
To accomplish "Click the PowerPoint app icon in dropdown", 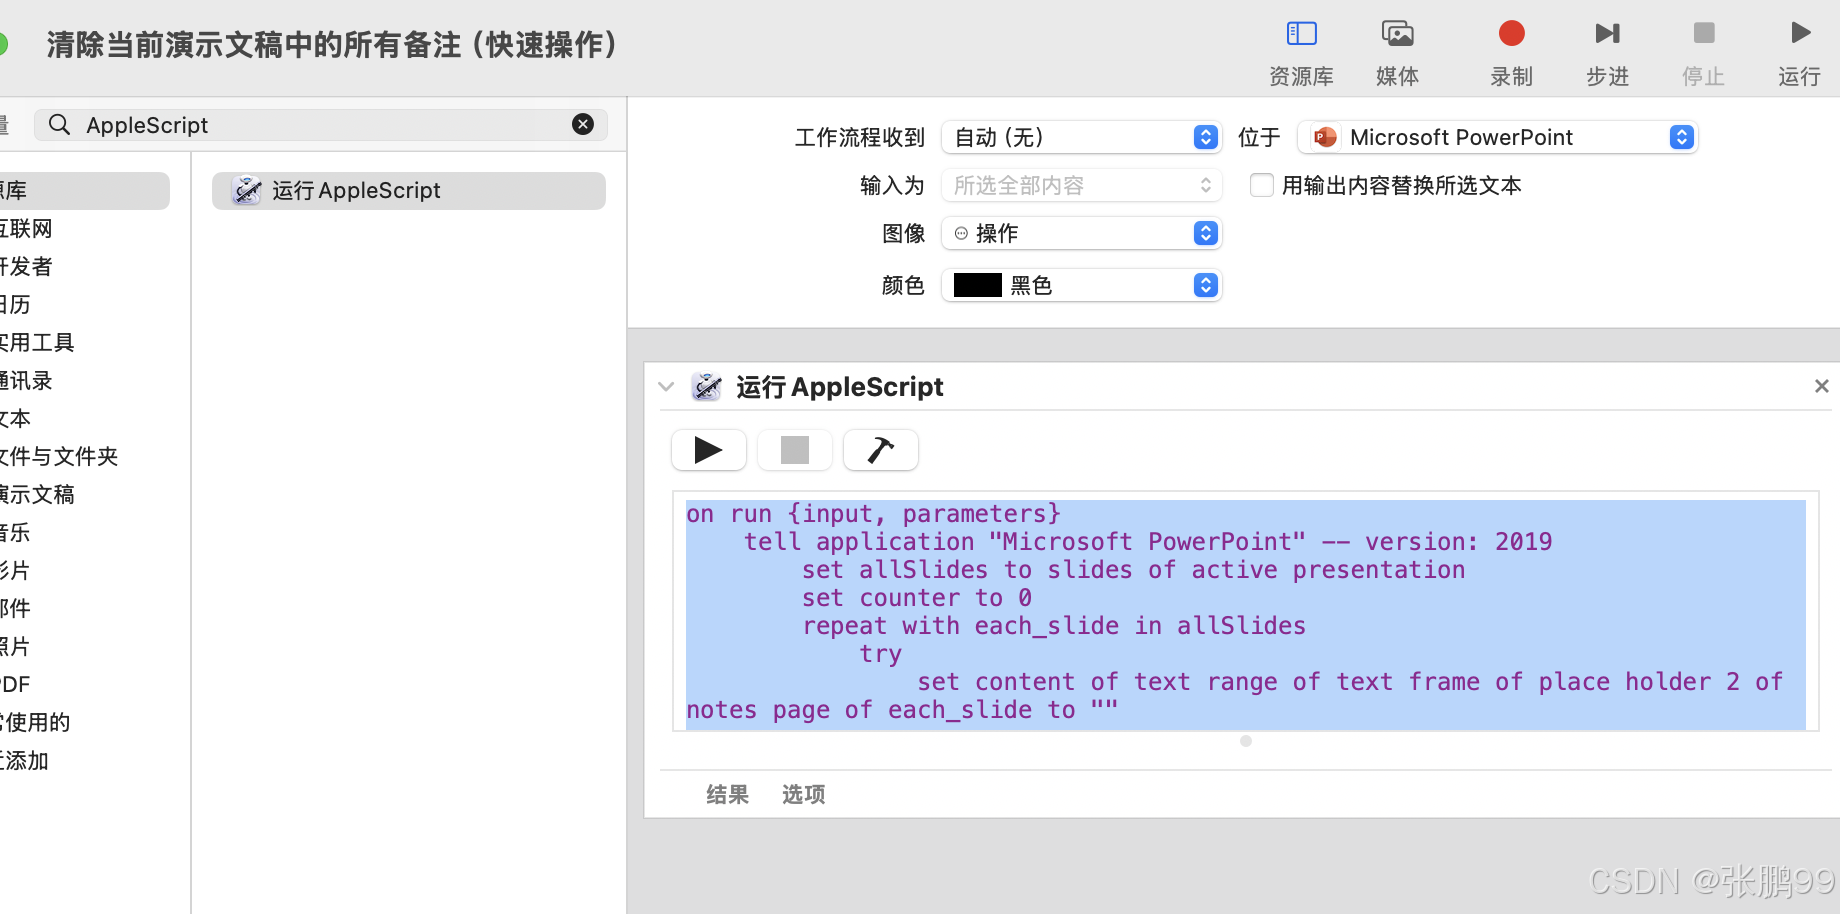I will click(x=1325, y=137).
